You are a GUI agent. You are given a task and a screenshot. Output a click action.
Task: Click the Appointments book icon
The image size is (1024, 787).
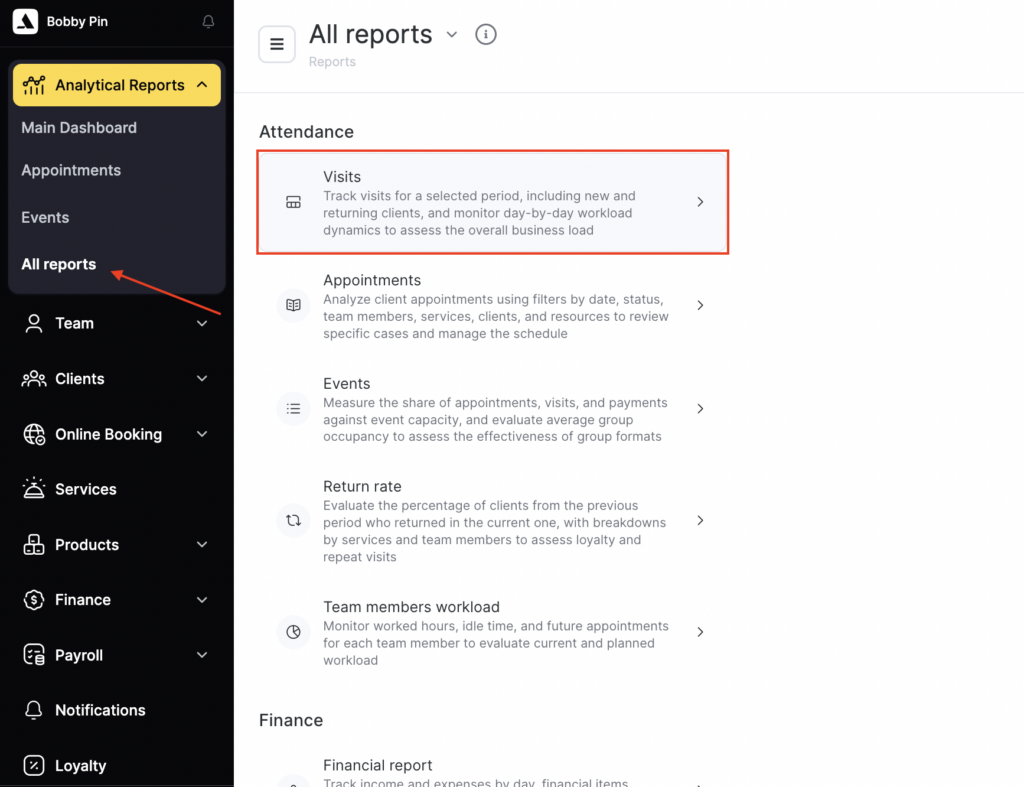pos(293,305)
